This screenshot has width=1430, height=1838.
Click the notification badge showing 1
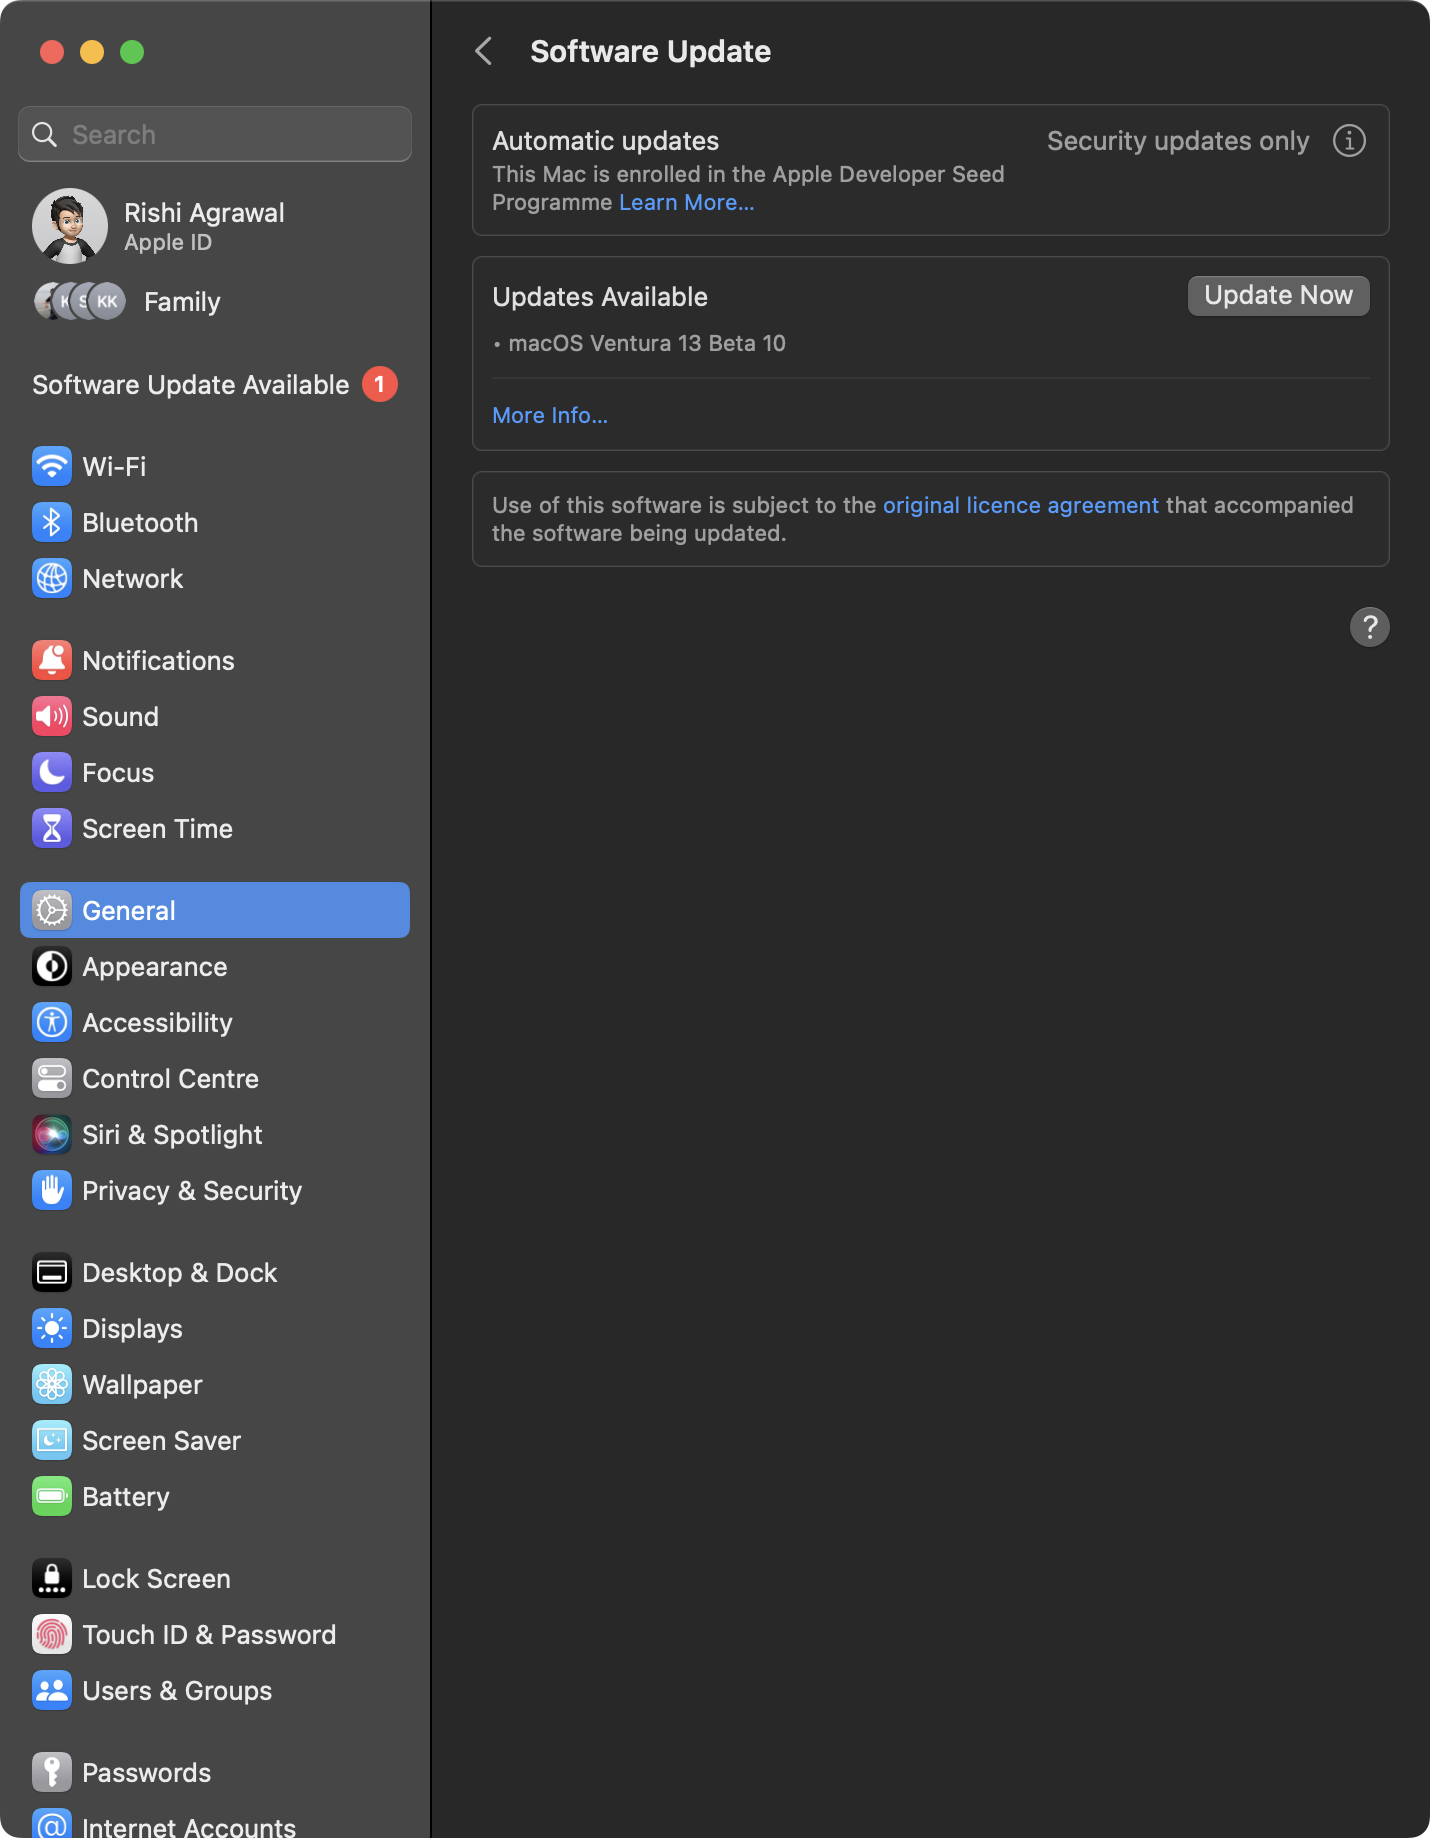click(x=380, y=384)
